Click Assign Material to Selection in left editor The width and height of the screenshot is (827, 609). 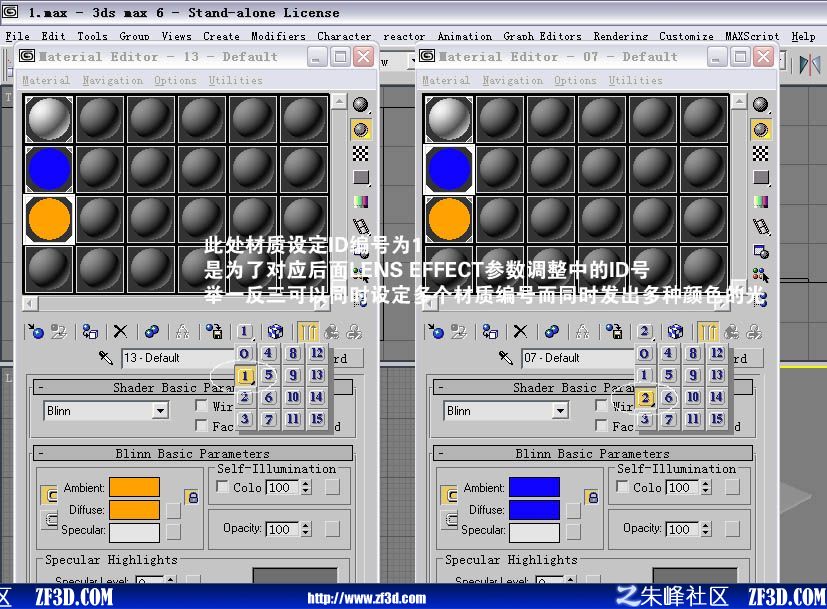(x=90, y=332)
